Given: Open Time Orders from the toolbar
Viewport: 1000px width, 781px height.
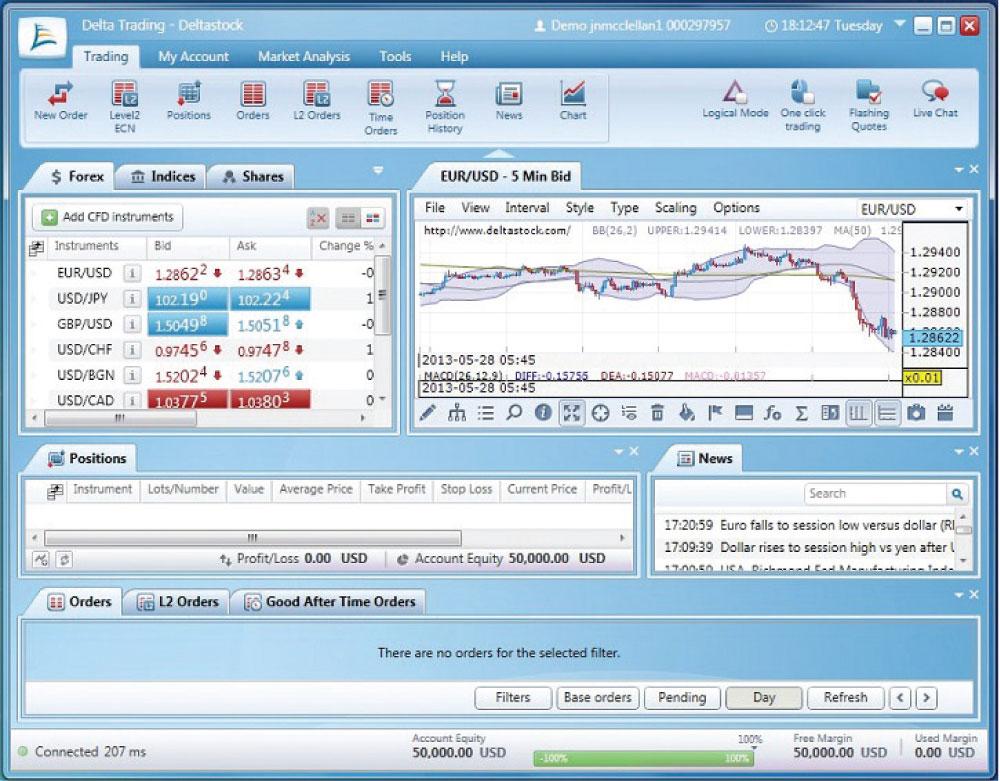Looking at the screenshot, I should pyautogui.click(x=381, y=107).
